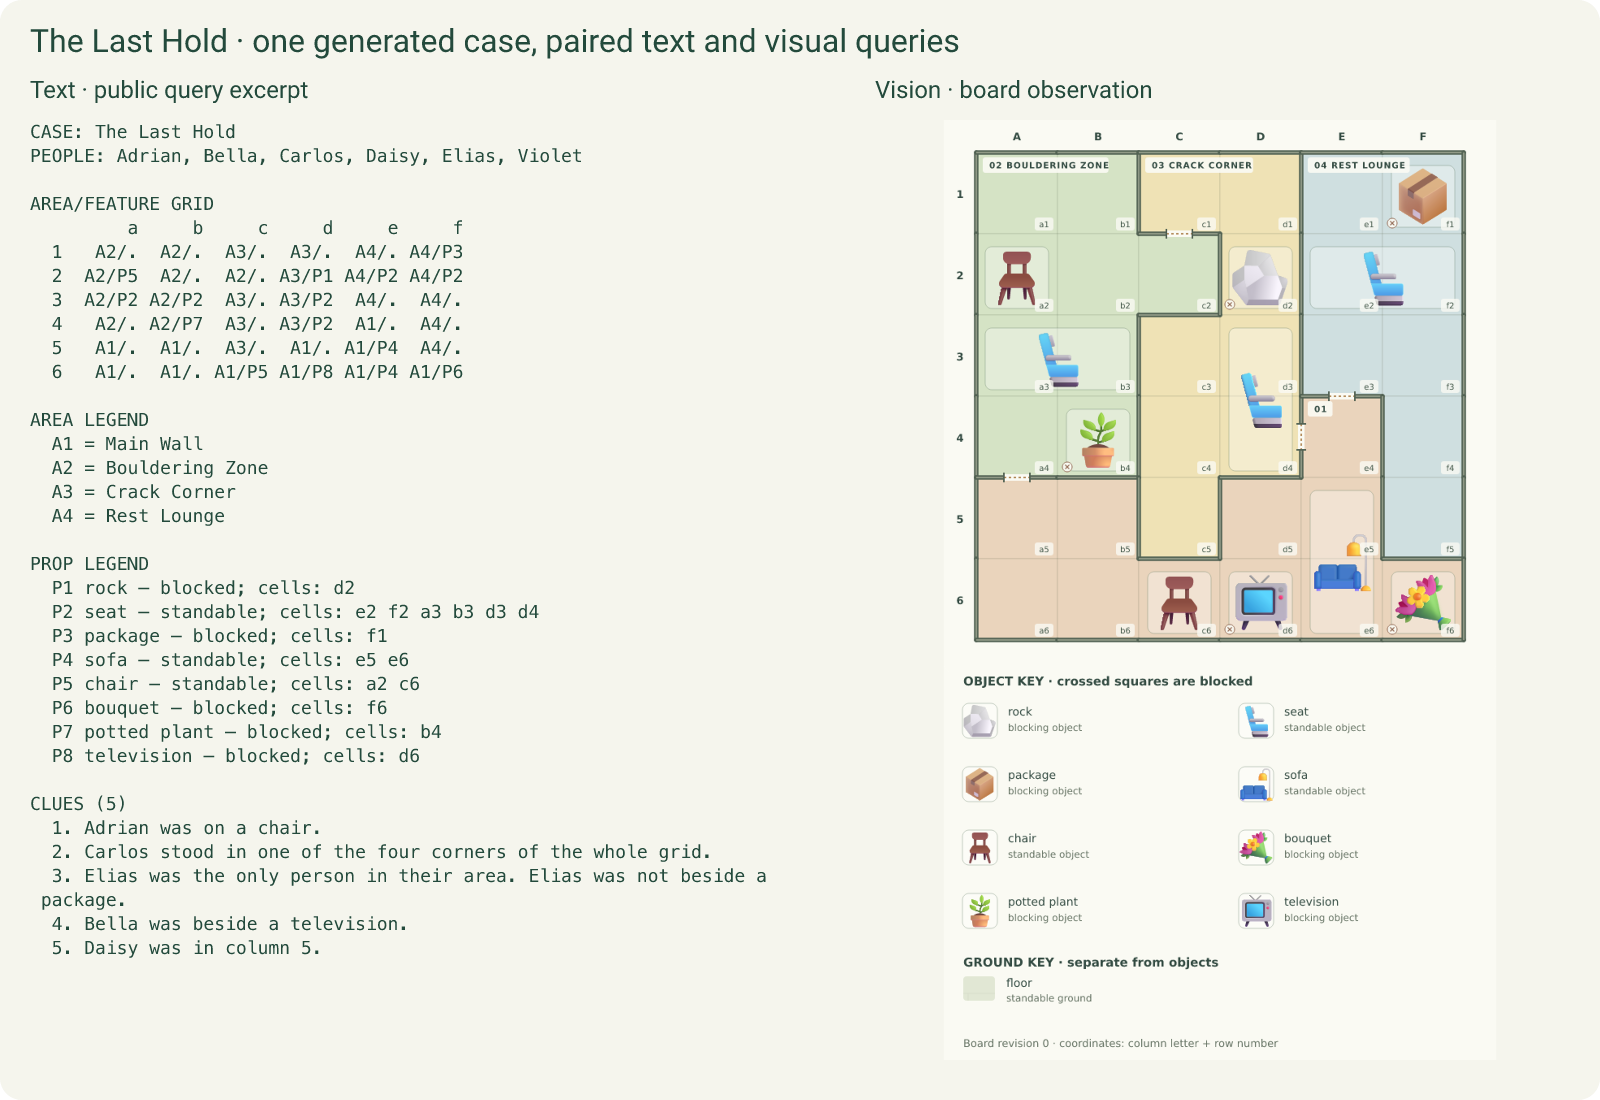This screenshot has height=1100, width=1600.
Task: Click the sofa icon on cells e5–e6
Action: click(x=1341, y=564)
